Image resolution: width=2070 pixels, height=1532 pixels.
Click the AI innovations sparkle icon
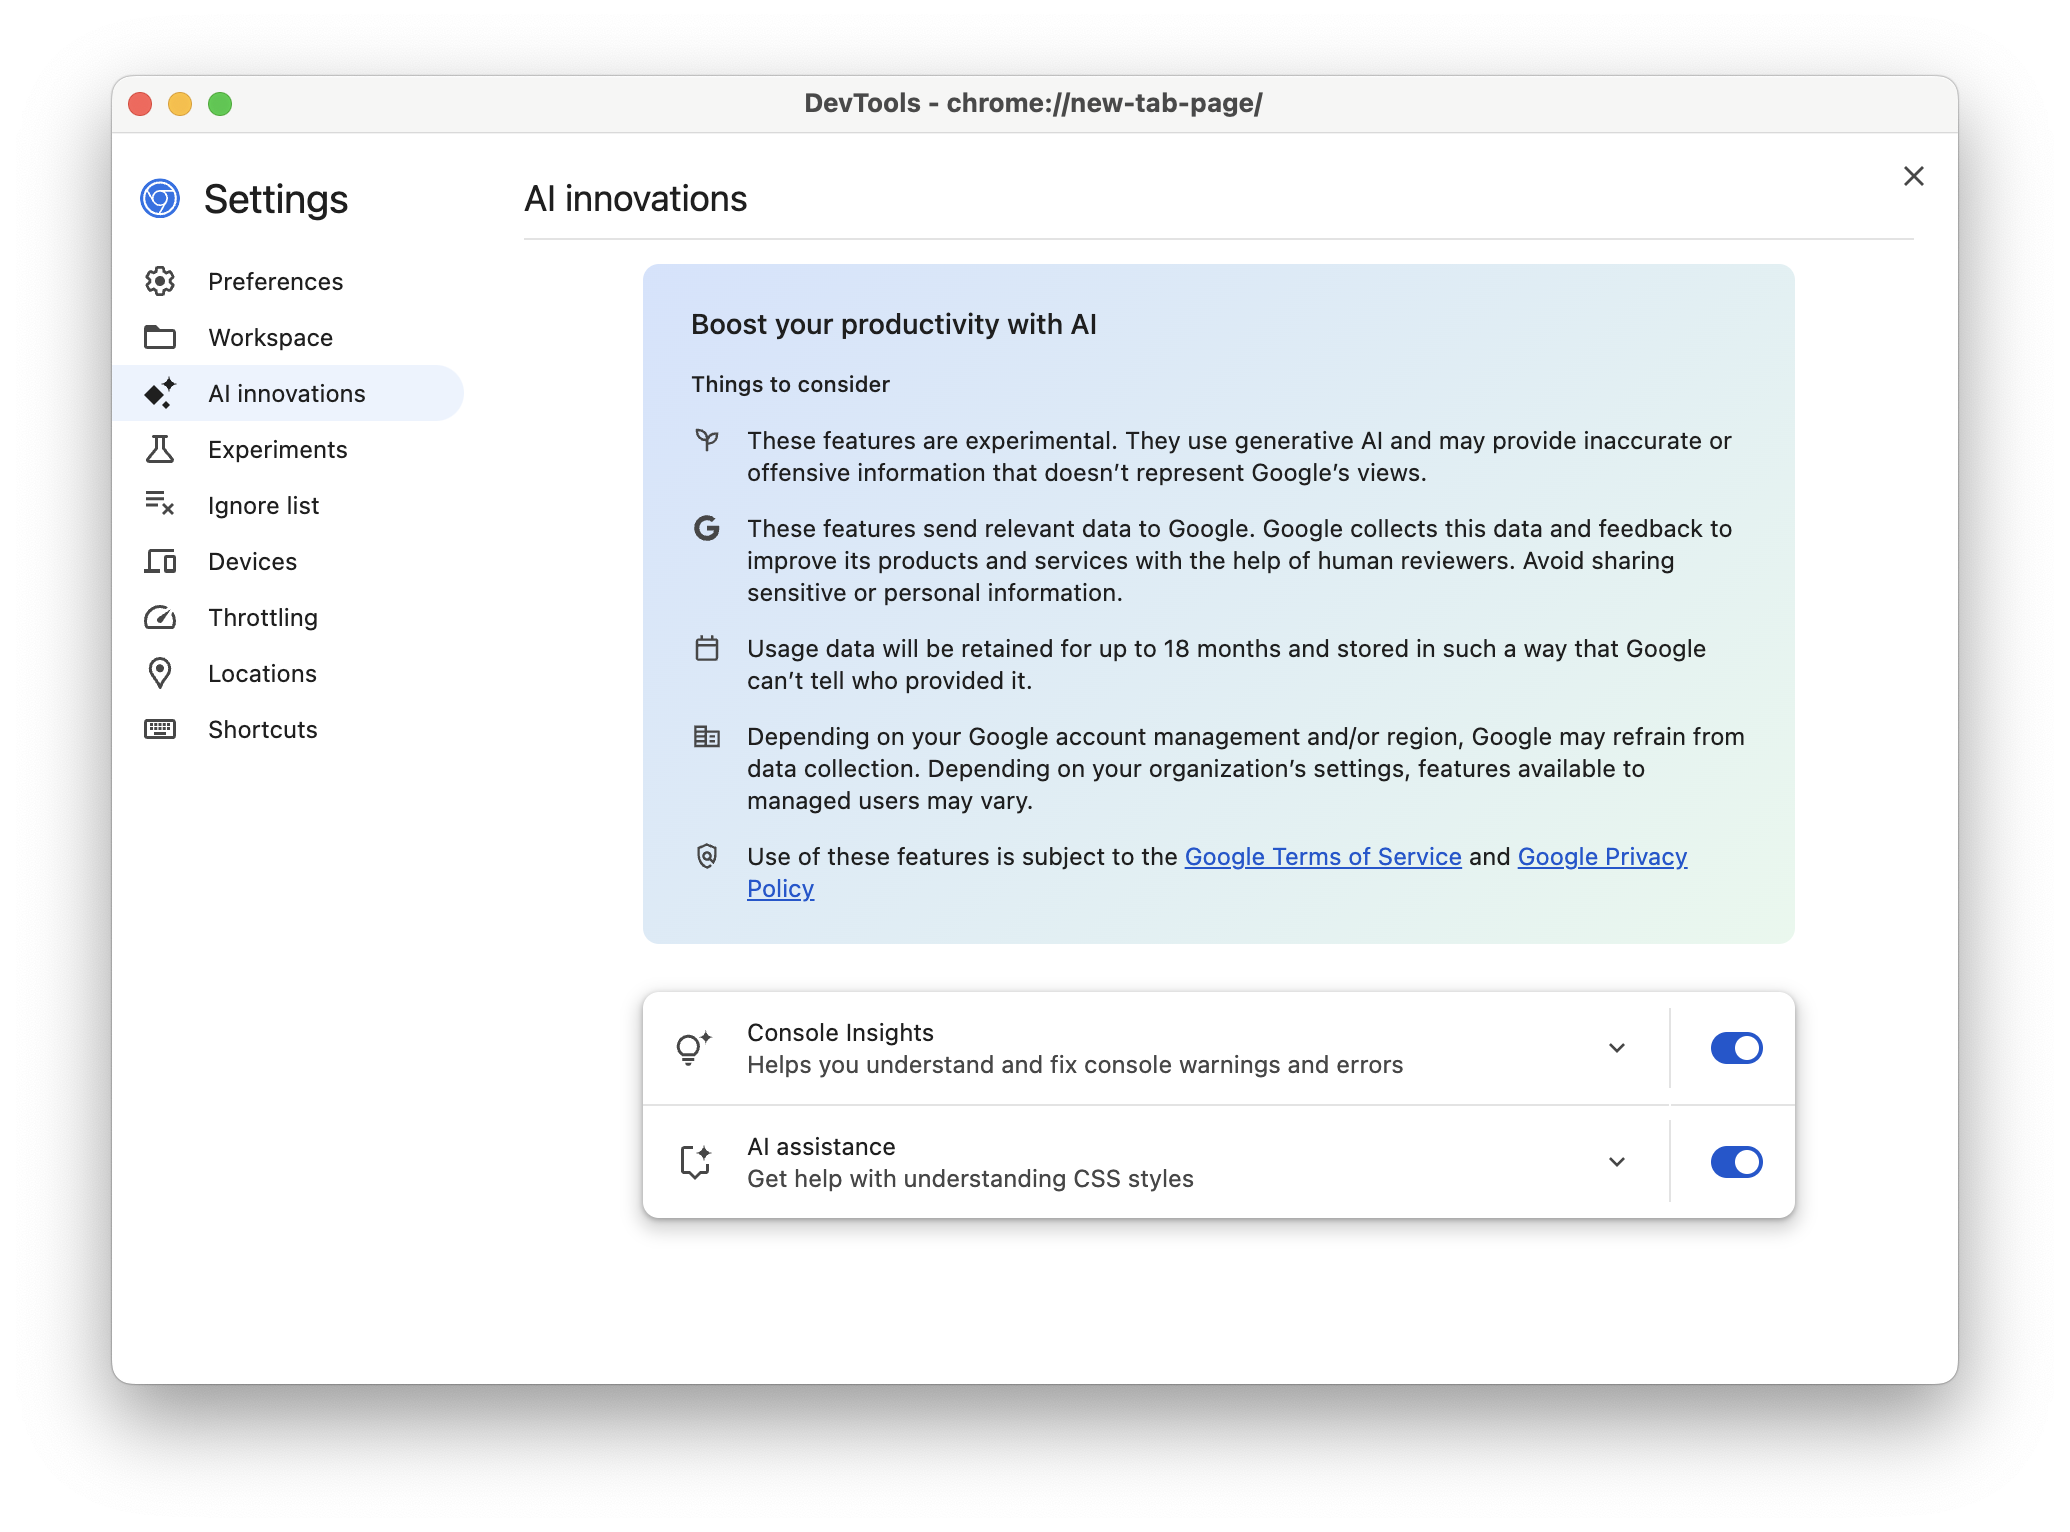(x=160, y=393)
